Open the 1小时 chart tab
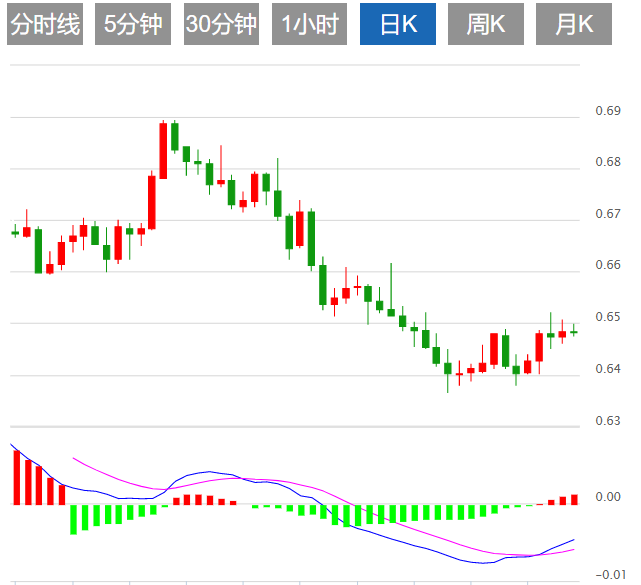 point(309,24)
